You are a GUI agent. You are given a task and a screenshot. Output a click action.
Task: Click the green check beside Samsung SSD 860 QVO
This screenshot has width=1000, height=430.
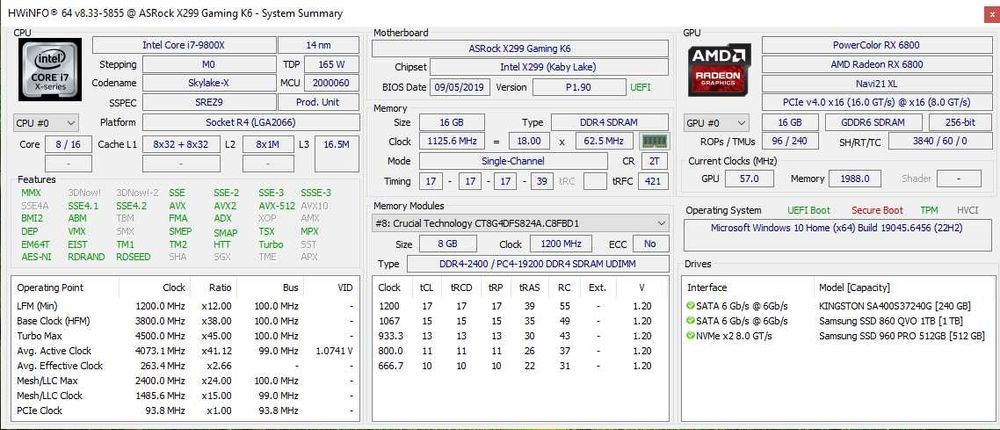tap(690, 320)
